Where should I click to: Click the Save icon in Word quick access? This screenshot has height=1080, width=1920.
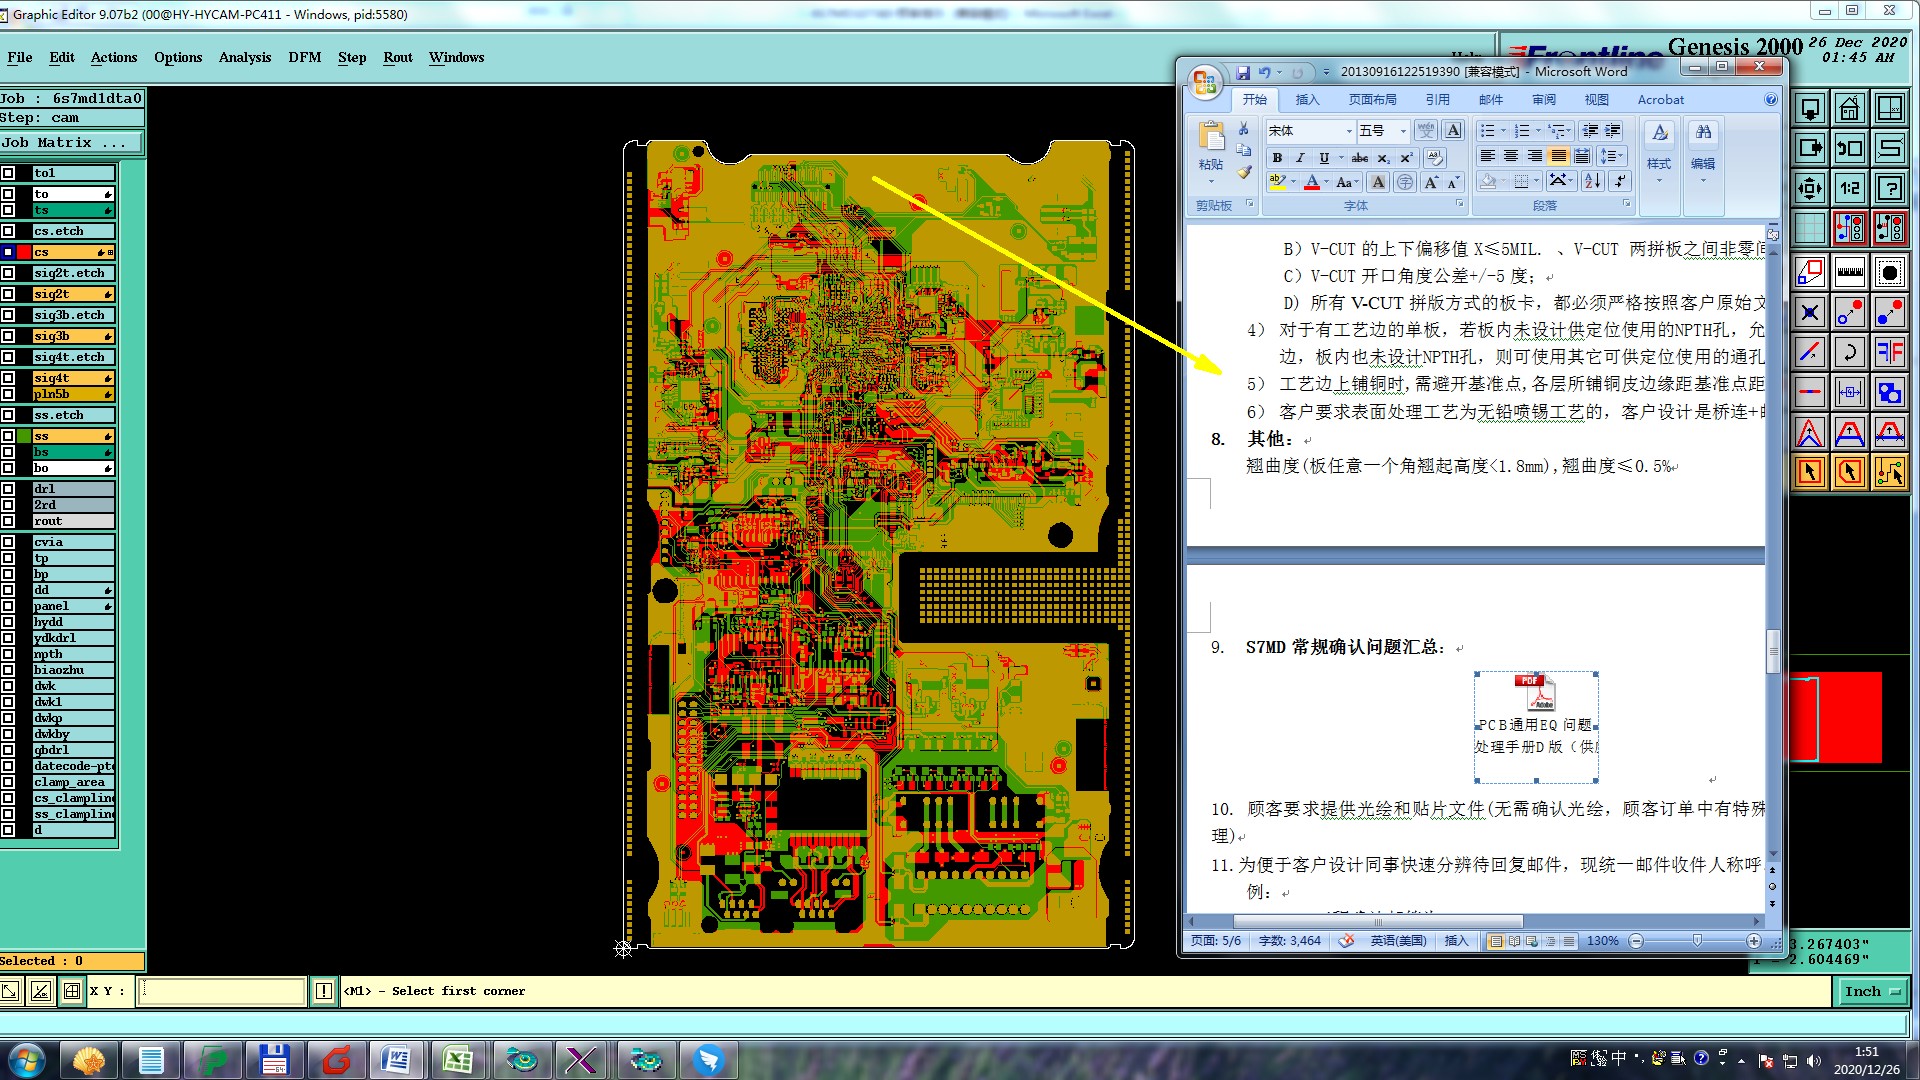click(x=1243, y=72)
